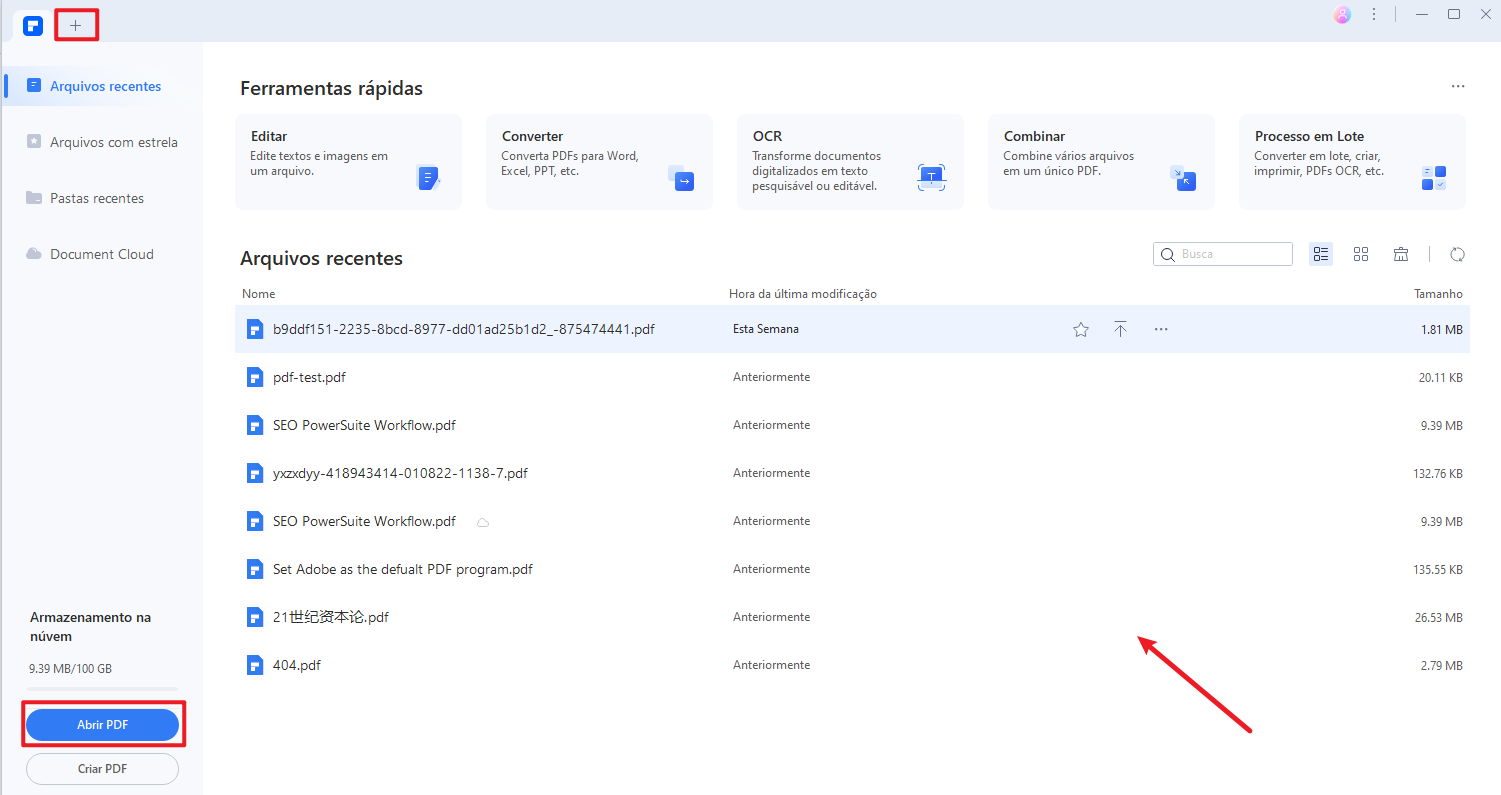This screenshot has height=795, width=1501.
Task: Select the Converter quick tool
Action: (598, 161)
